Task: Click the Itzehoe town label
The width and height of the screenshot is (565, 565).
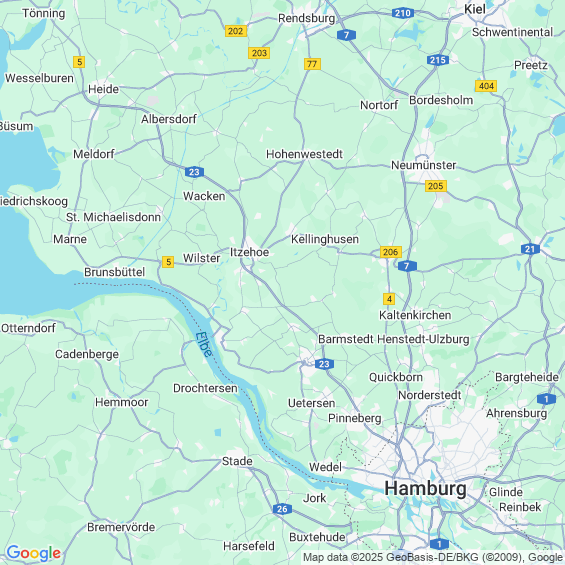Action: (x=249, y=252)
